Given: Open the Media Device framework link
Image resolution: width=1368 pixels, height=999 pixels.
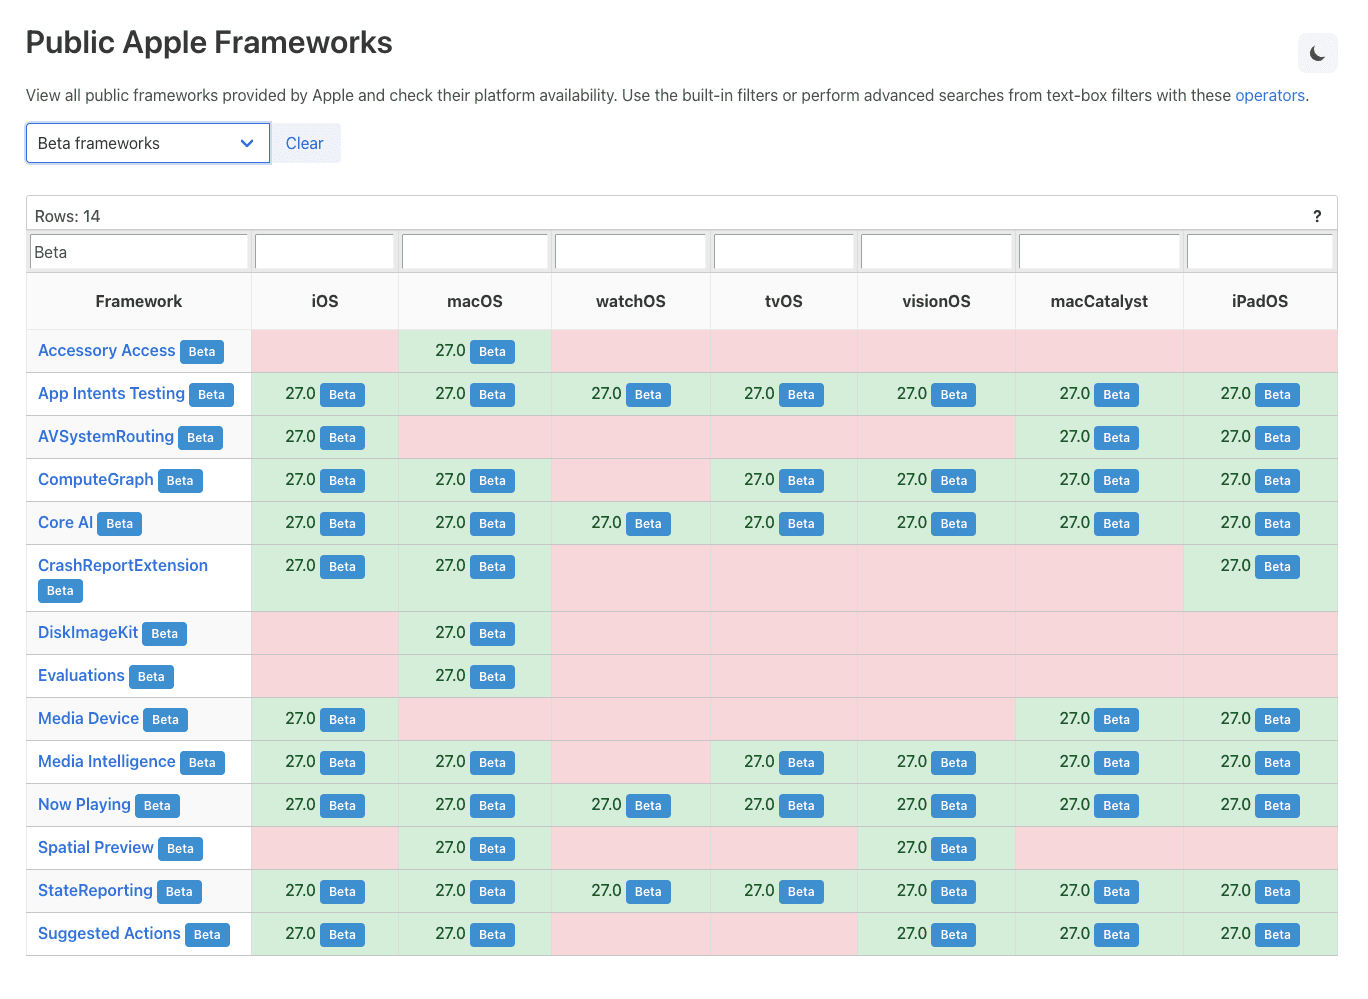Looking at the screenshot, I should pos(88,718).
